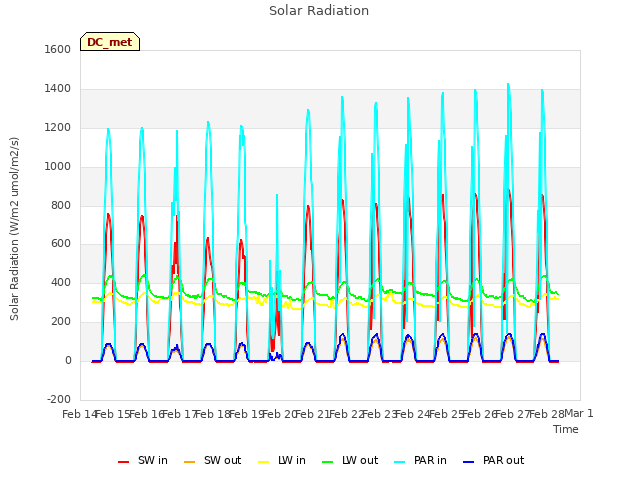Click the Feb 17 x-axis label
The image size is (640, 480).
179,414
